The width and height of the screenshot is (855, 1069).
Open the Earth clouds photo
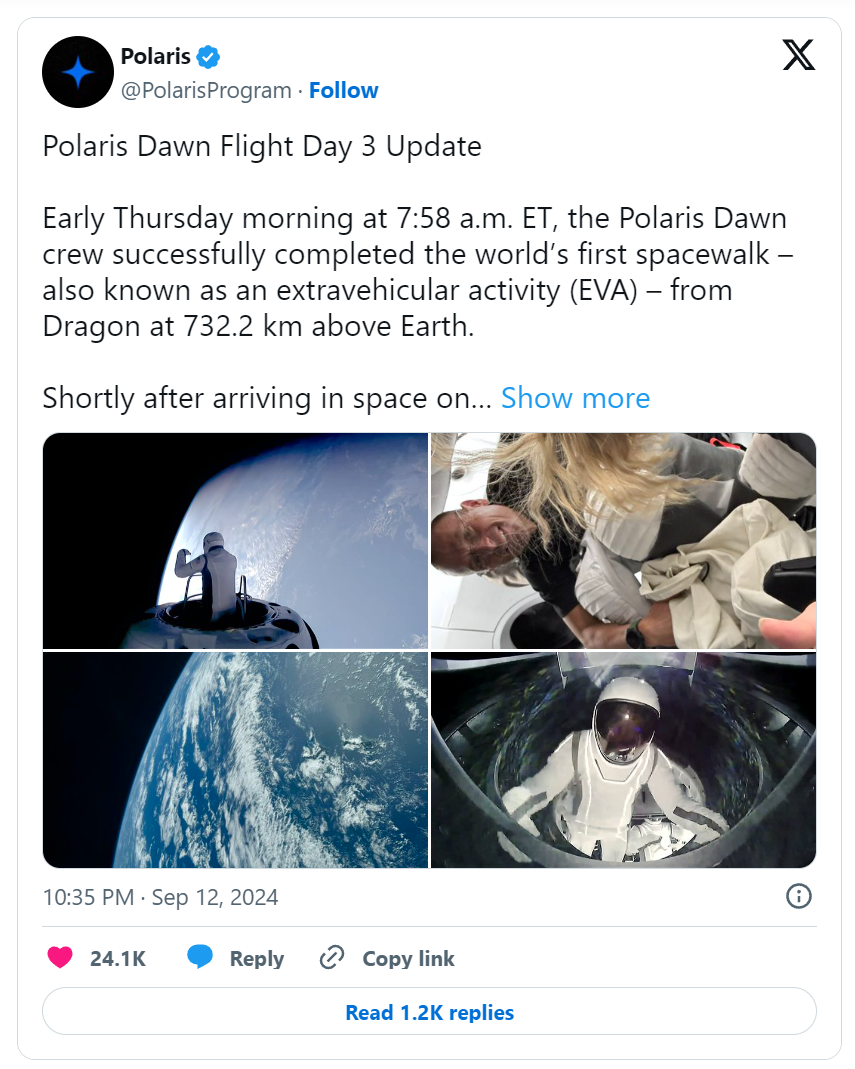click(x=235, y=760)
